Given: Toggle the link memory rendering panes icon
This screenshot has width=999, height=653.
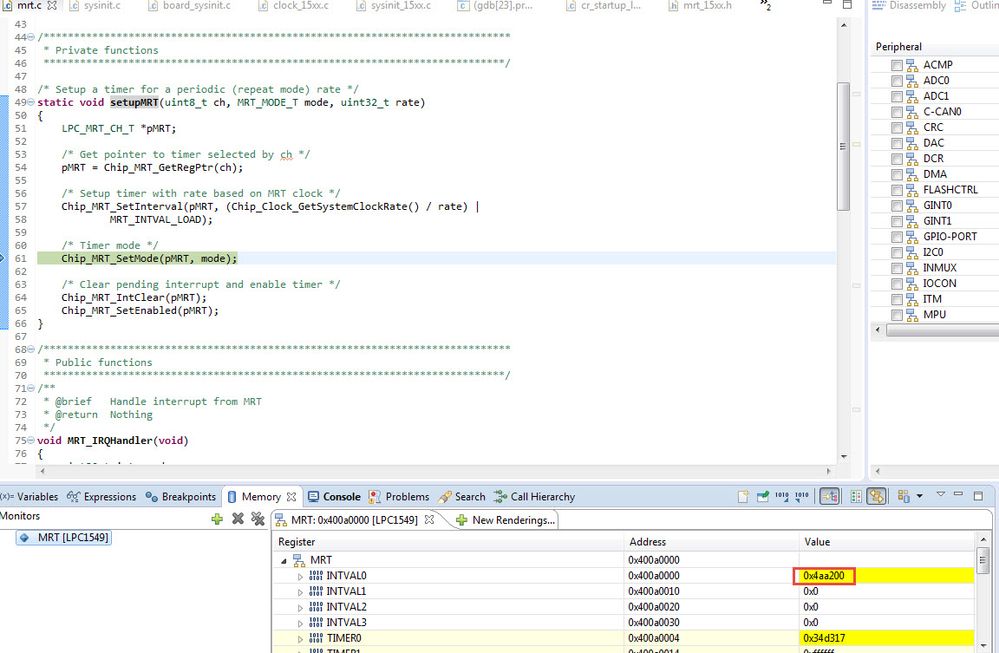Looking at the screenshot, I should 877,496.
